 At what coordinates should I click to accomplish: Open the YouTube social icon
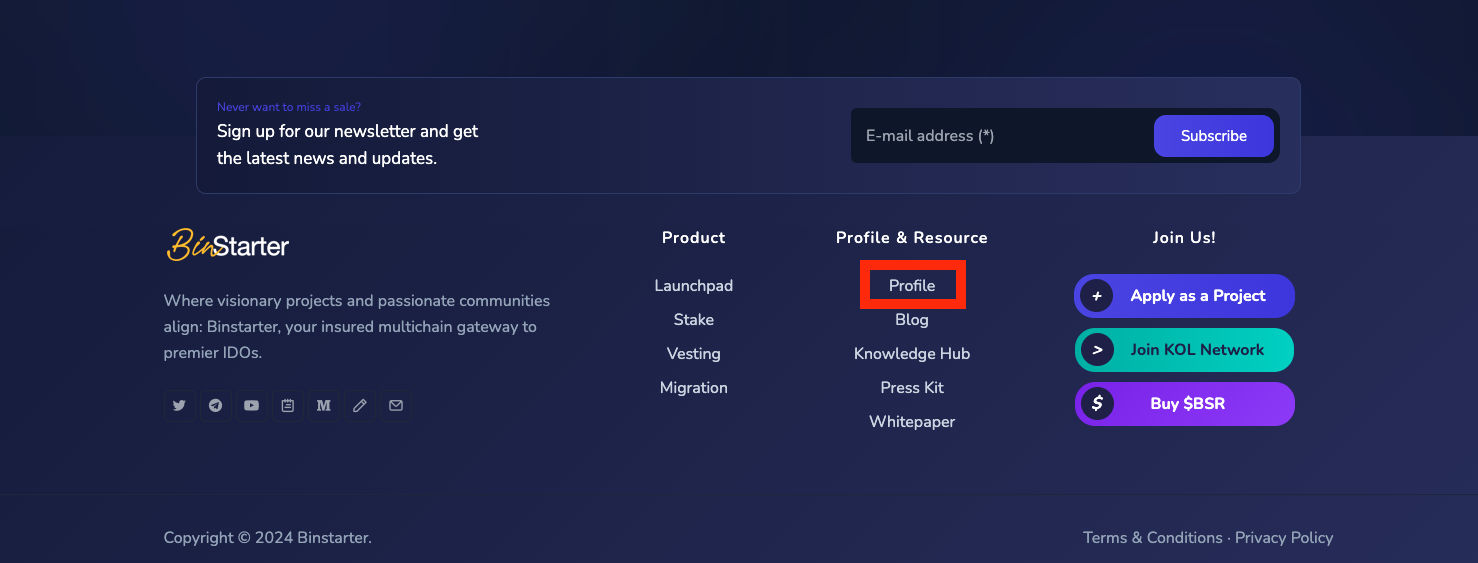pos(251,405)
